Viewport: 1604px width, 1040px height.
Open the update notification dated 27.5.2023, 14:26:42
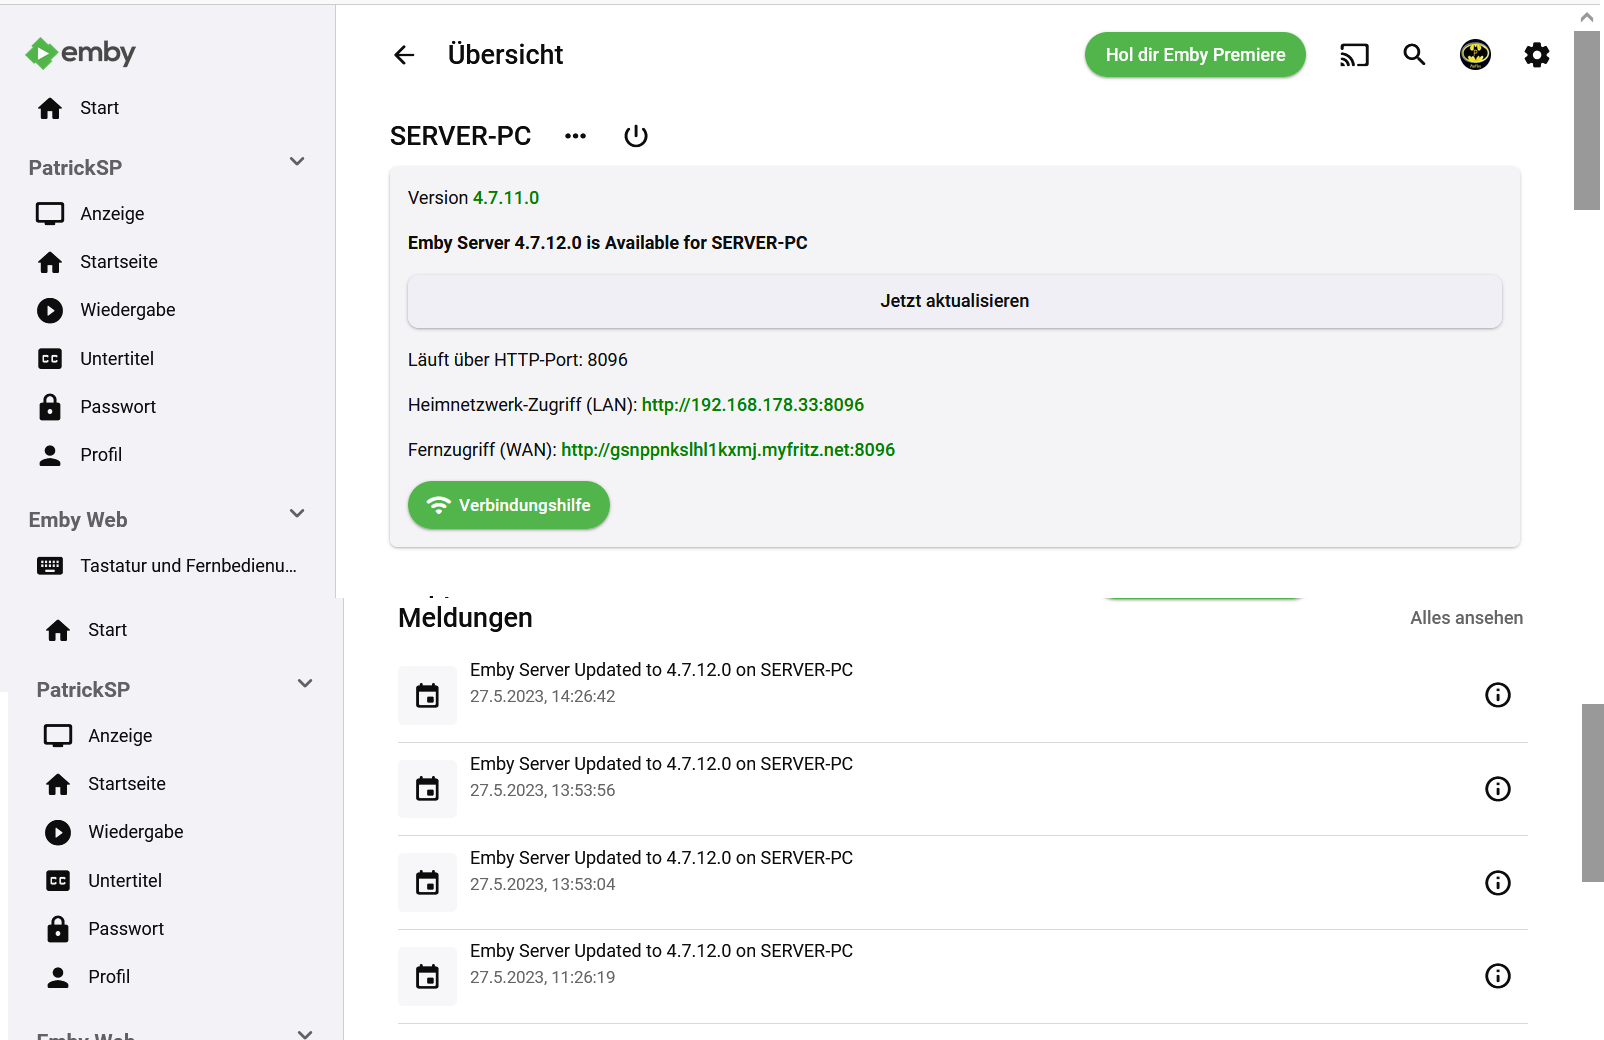pyautogui.click(x=962, y=696)
